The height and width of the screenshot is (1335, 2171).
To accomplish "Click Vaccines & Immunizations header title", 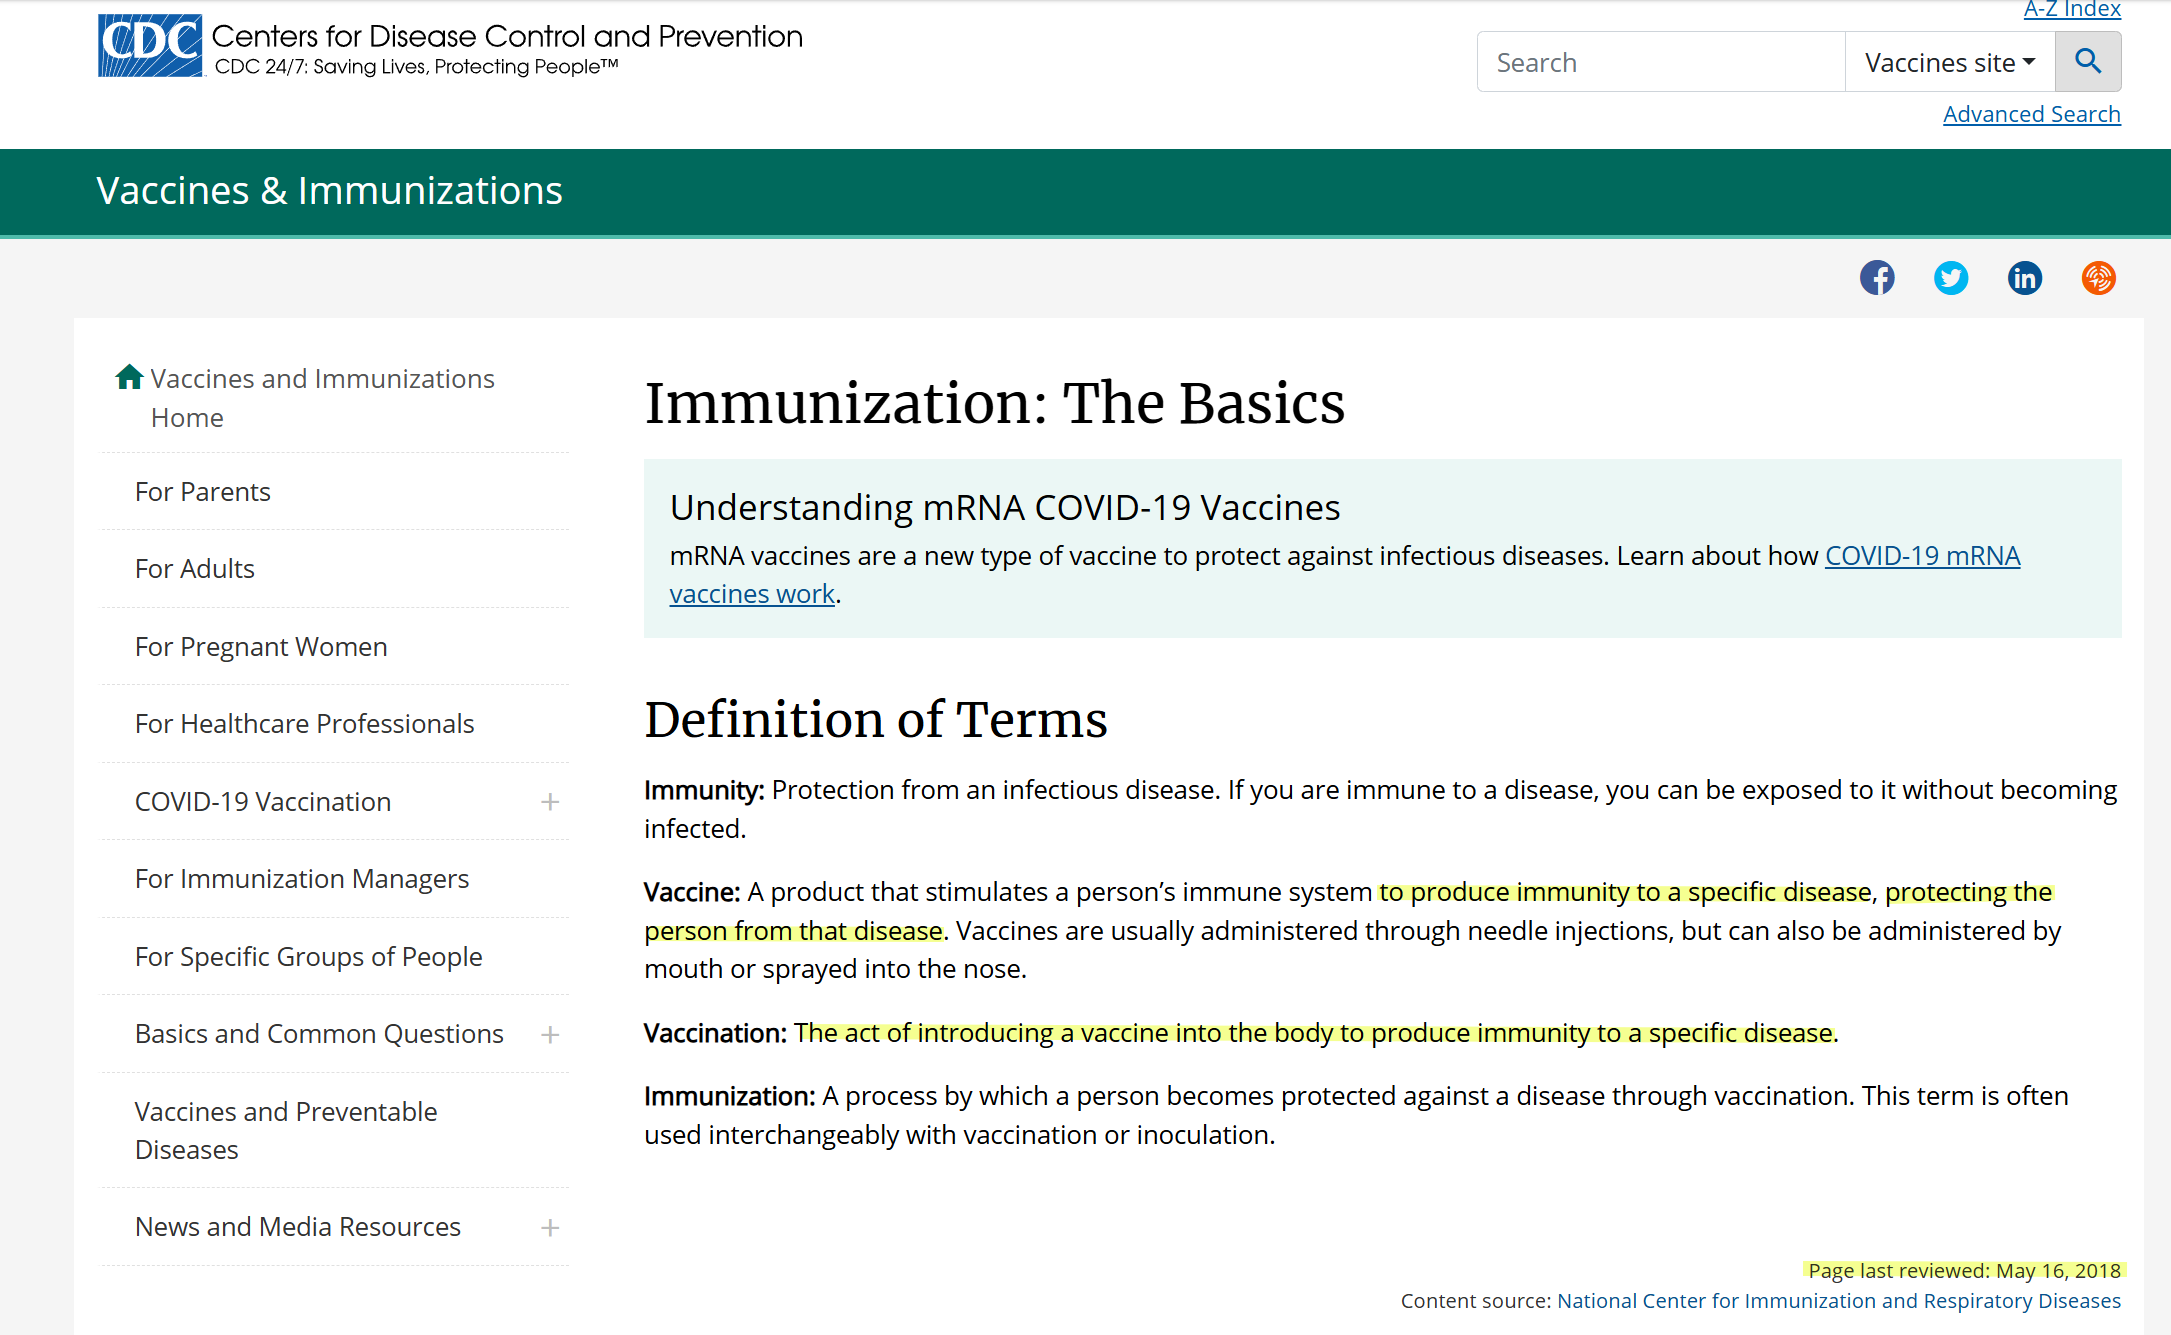I will click(329, 191).
